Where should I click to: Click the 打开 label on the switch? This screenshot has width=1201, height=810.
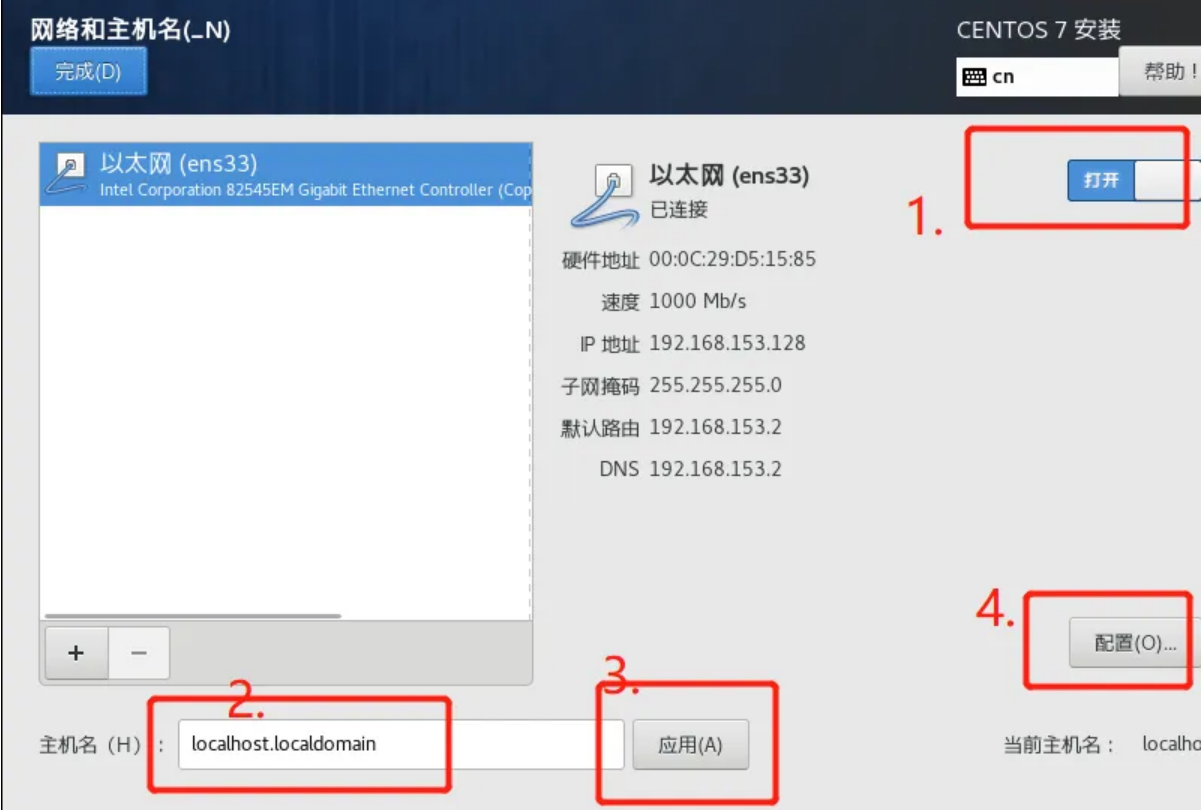pyautogui.click(x=1101, y=181)
